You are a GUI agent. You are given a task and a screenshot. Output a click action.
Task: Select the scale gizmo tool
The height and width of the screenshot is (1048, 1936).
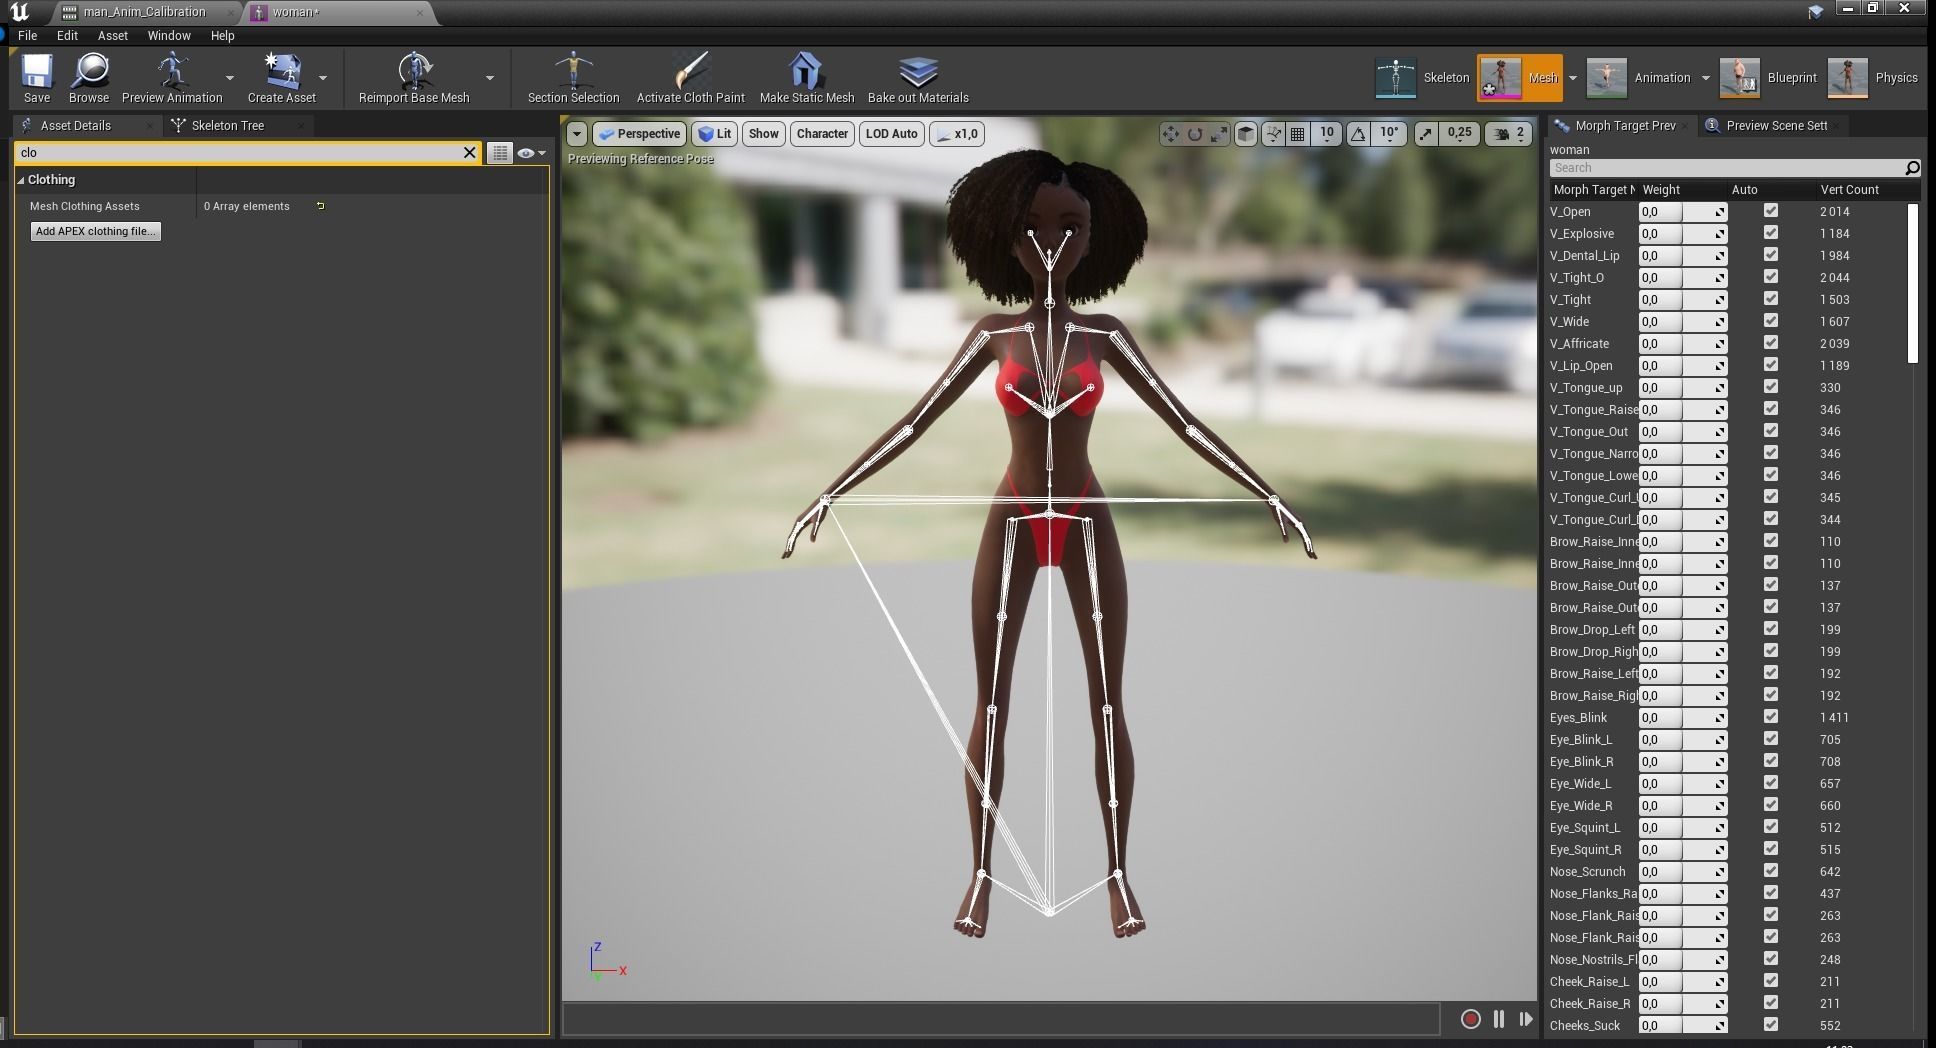[x=1219, y=134]
